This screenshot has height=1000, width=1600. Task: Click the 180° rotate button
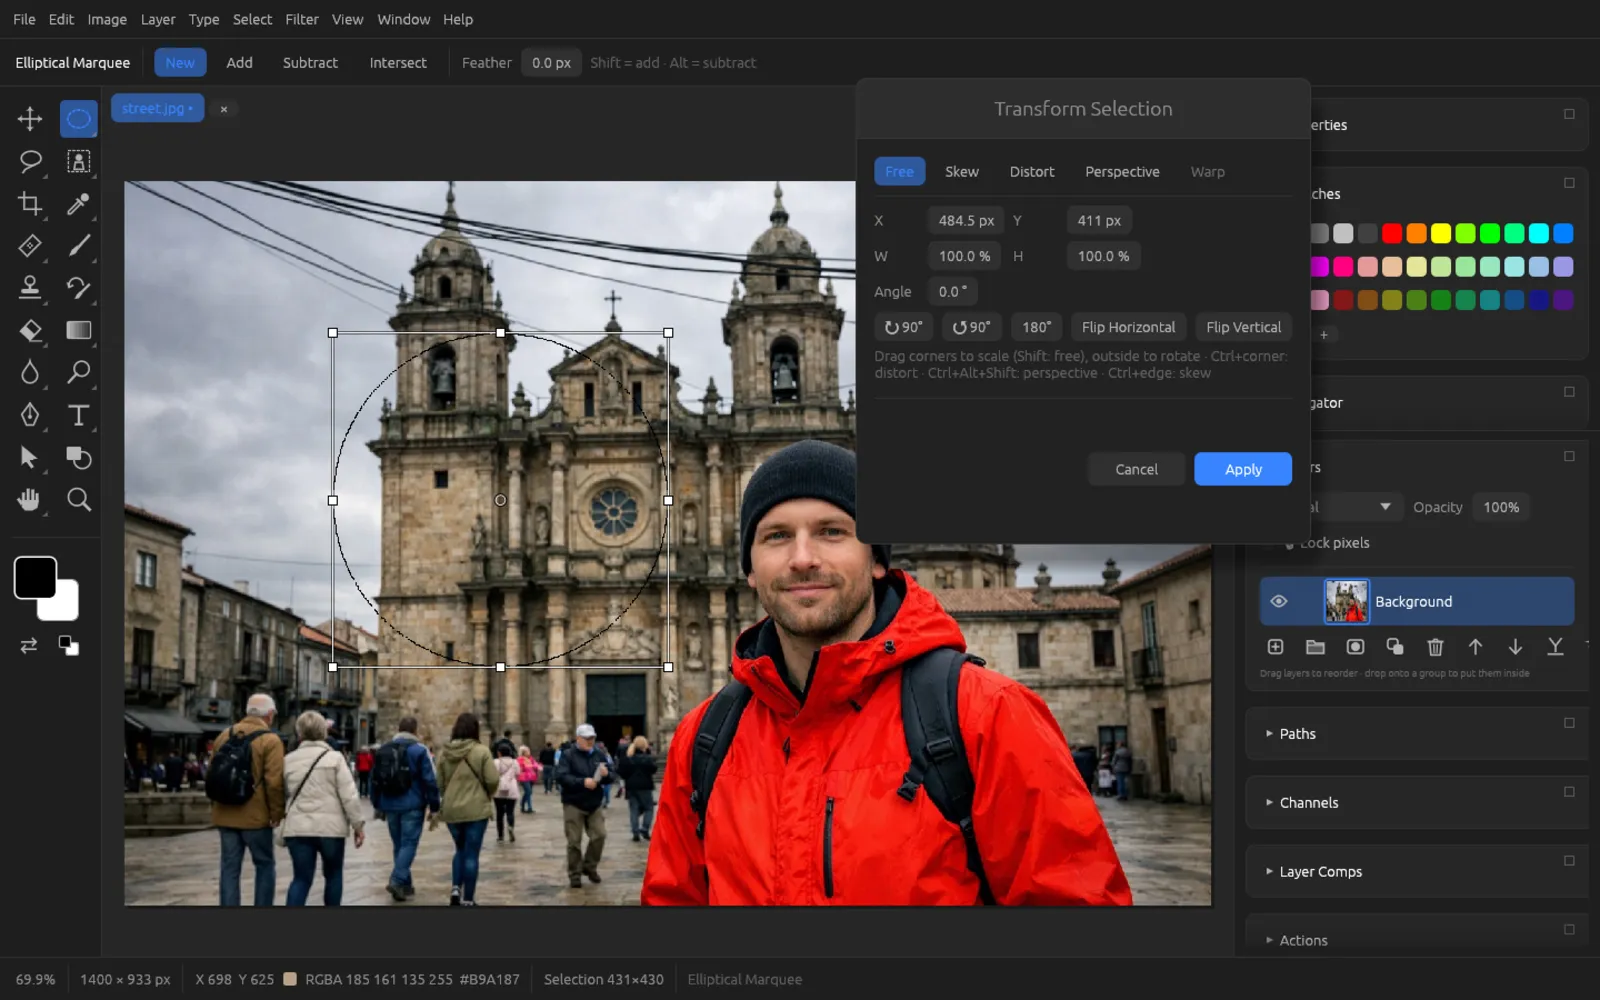1037,327
